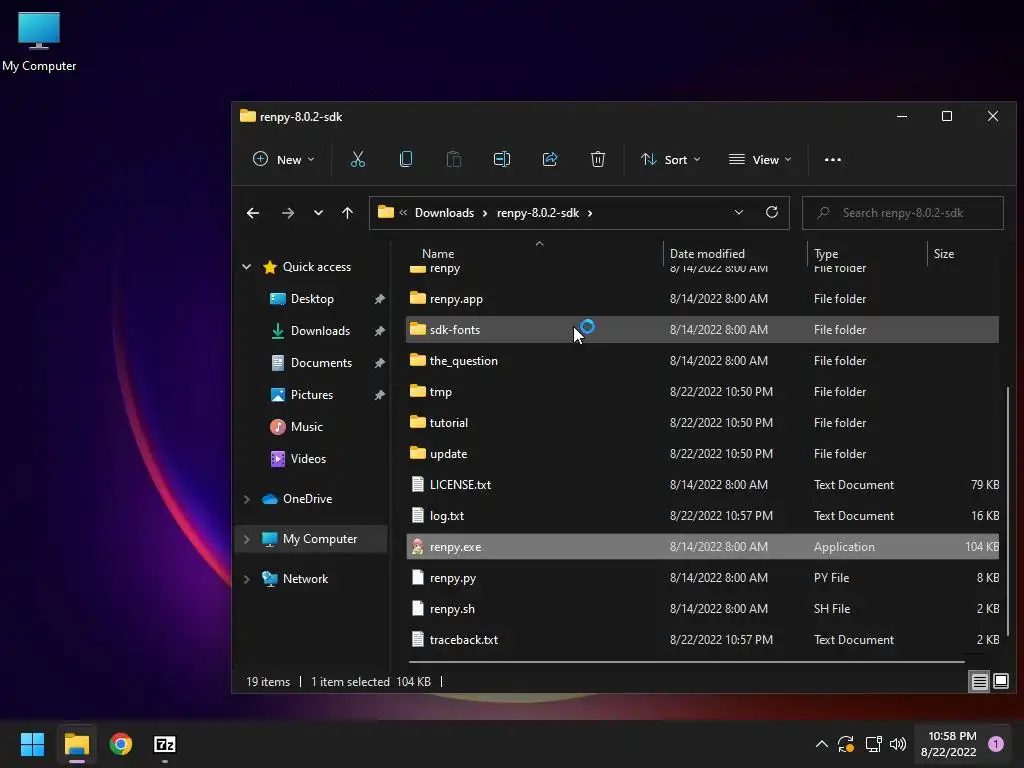This screenshot has height=768, width=1024.
Task: Click the Paste clipboard icon
Action: point(454,159)
